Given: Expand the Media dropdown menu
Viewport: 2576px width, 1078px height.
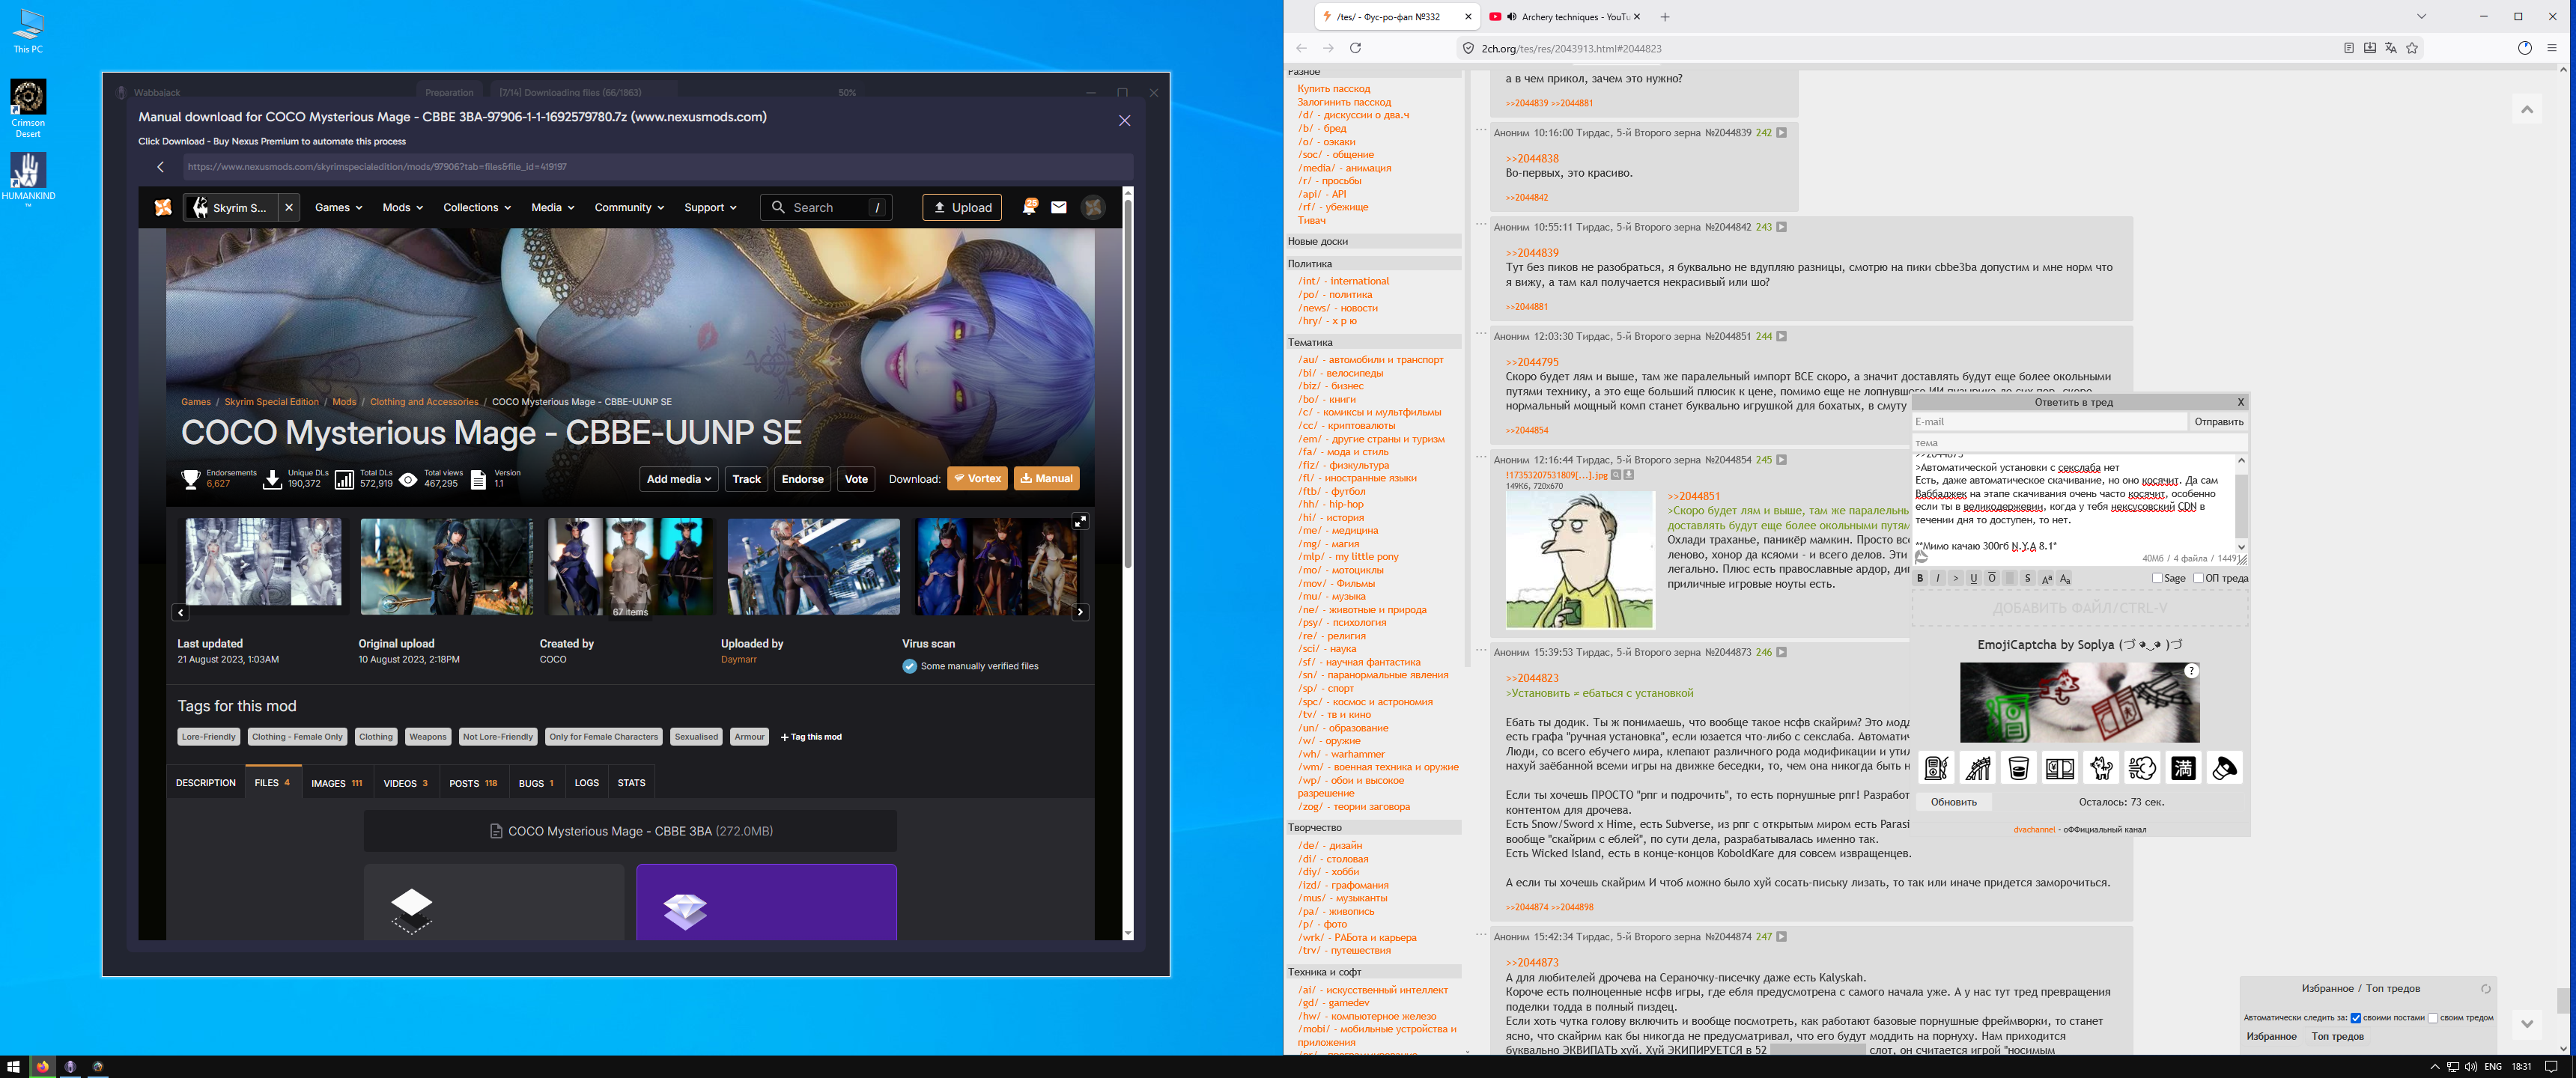Looking at the screenshot, I should click(x=553, y=207).
